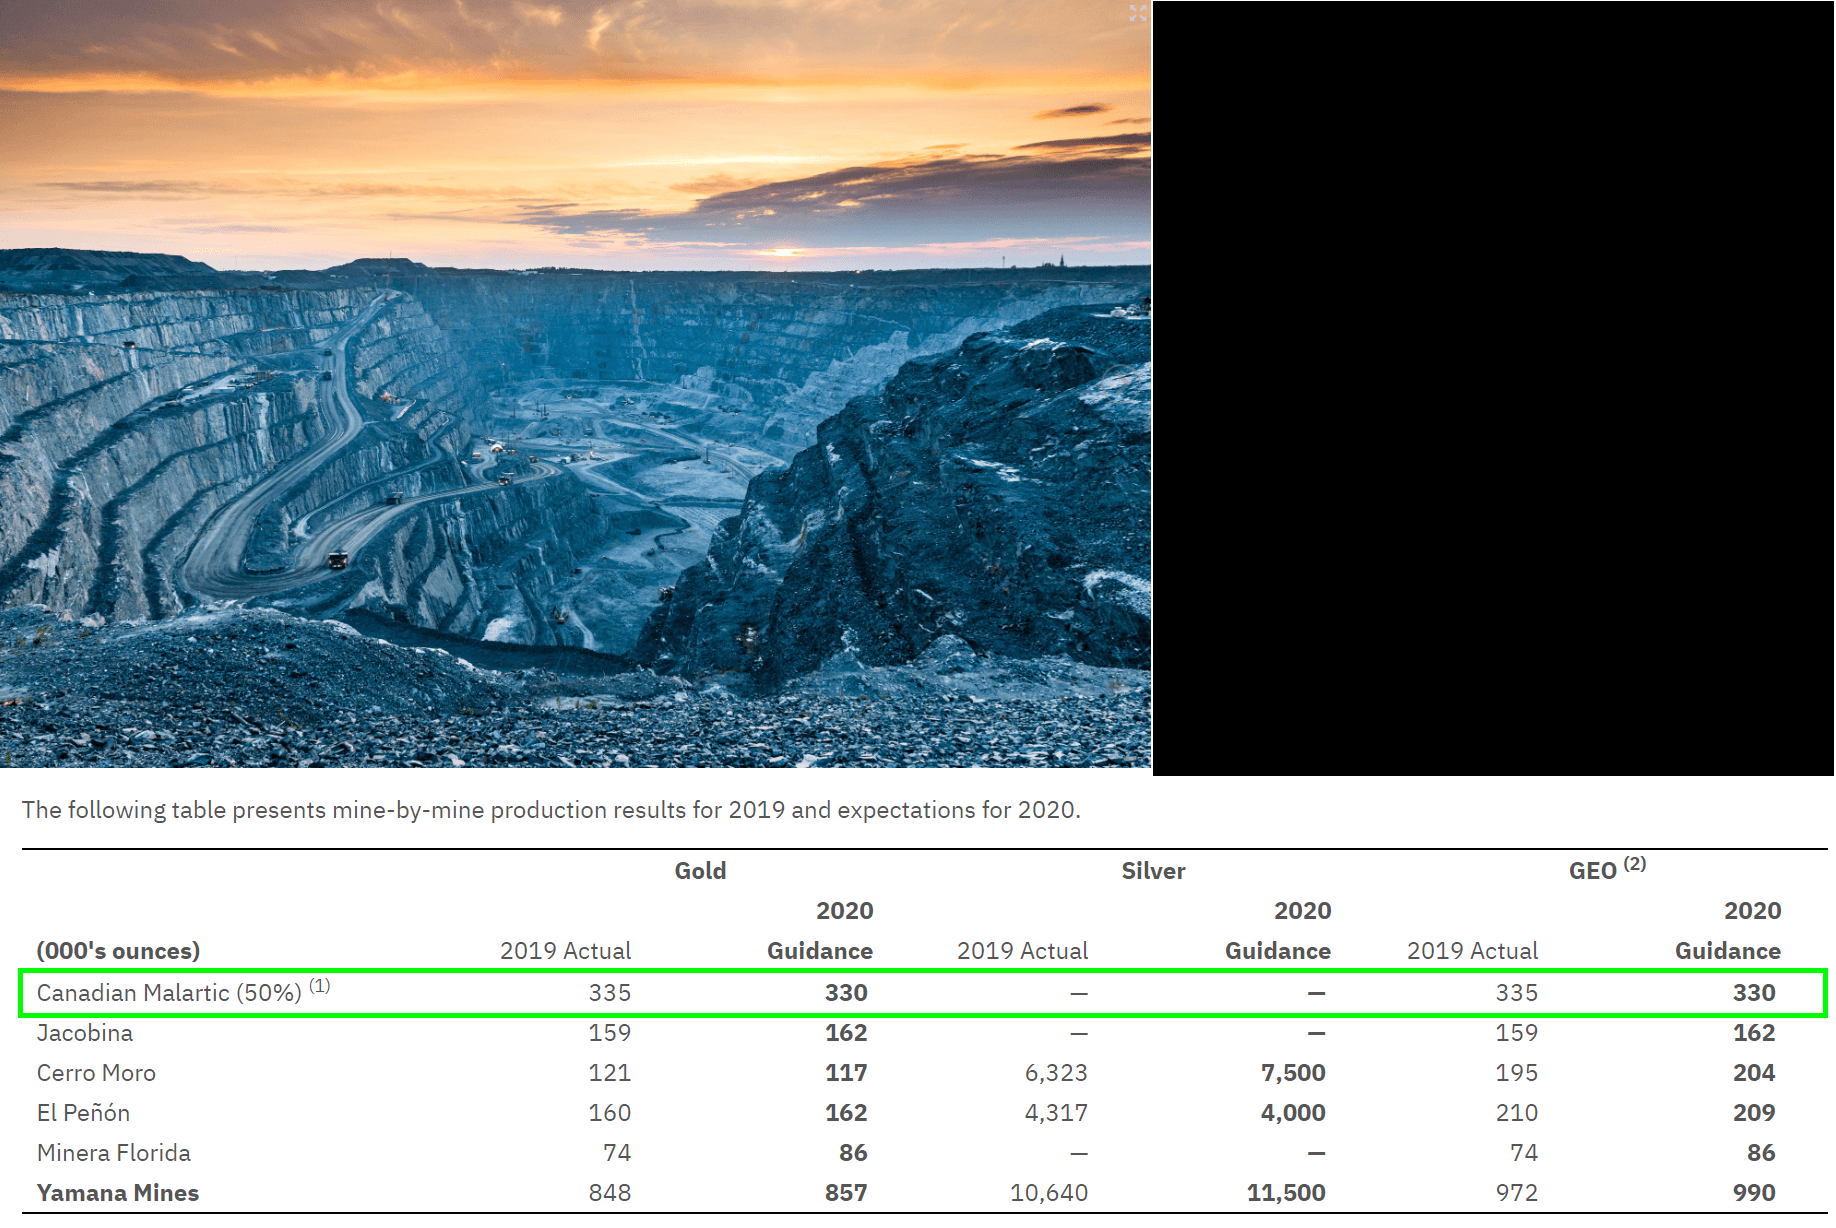
Task: Click the fullscreen expand icon on the mine photo
Action: point(1138,13)
